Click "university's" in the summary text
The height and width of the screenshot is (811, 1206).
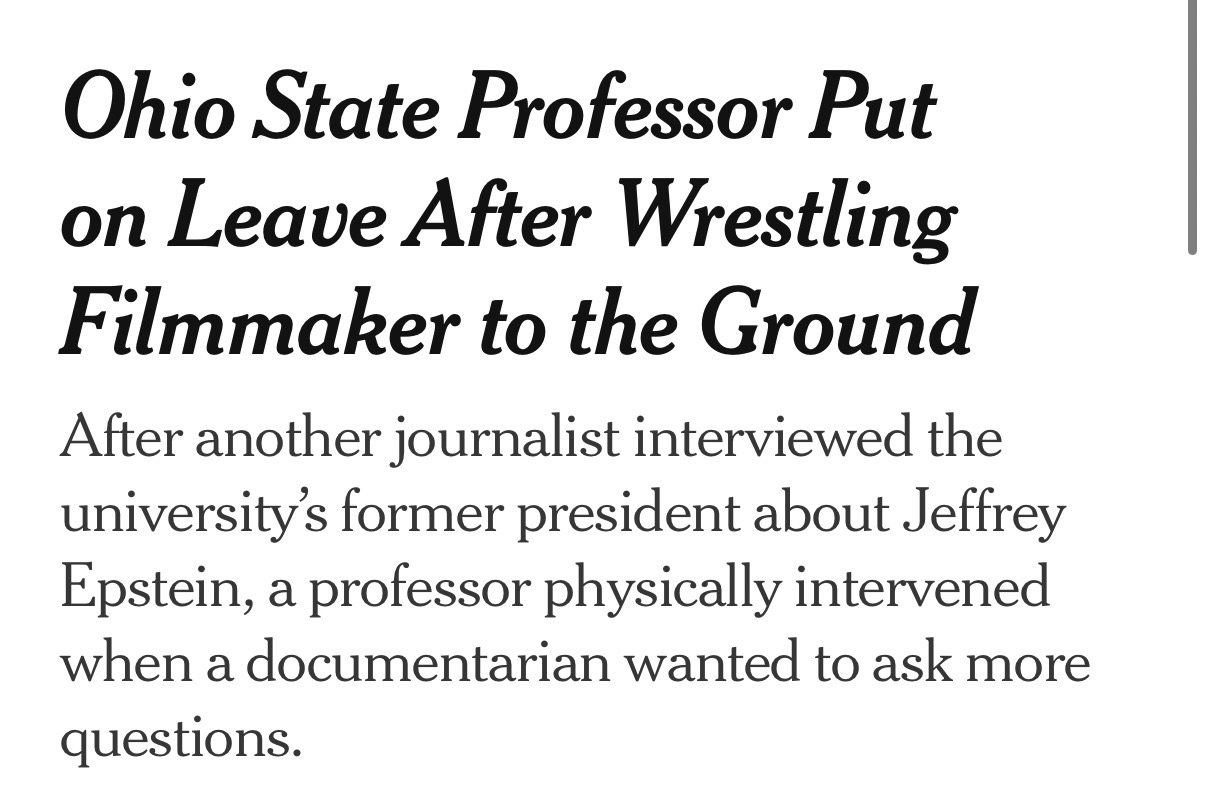[x=190, y=513]
